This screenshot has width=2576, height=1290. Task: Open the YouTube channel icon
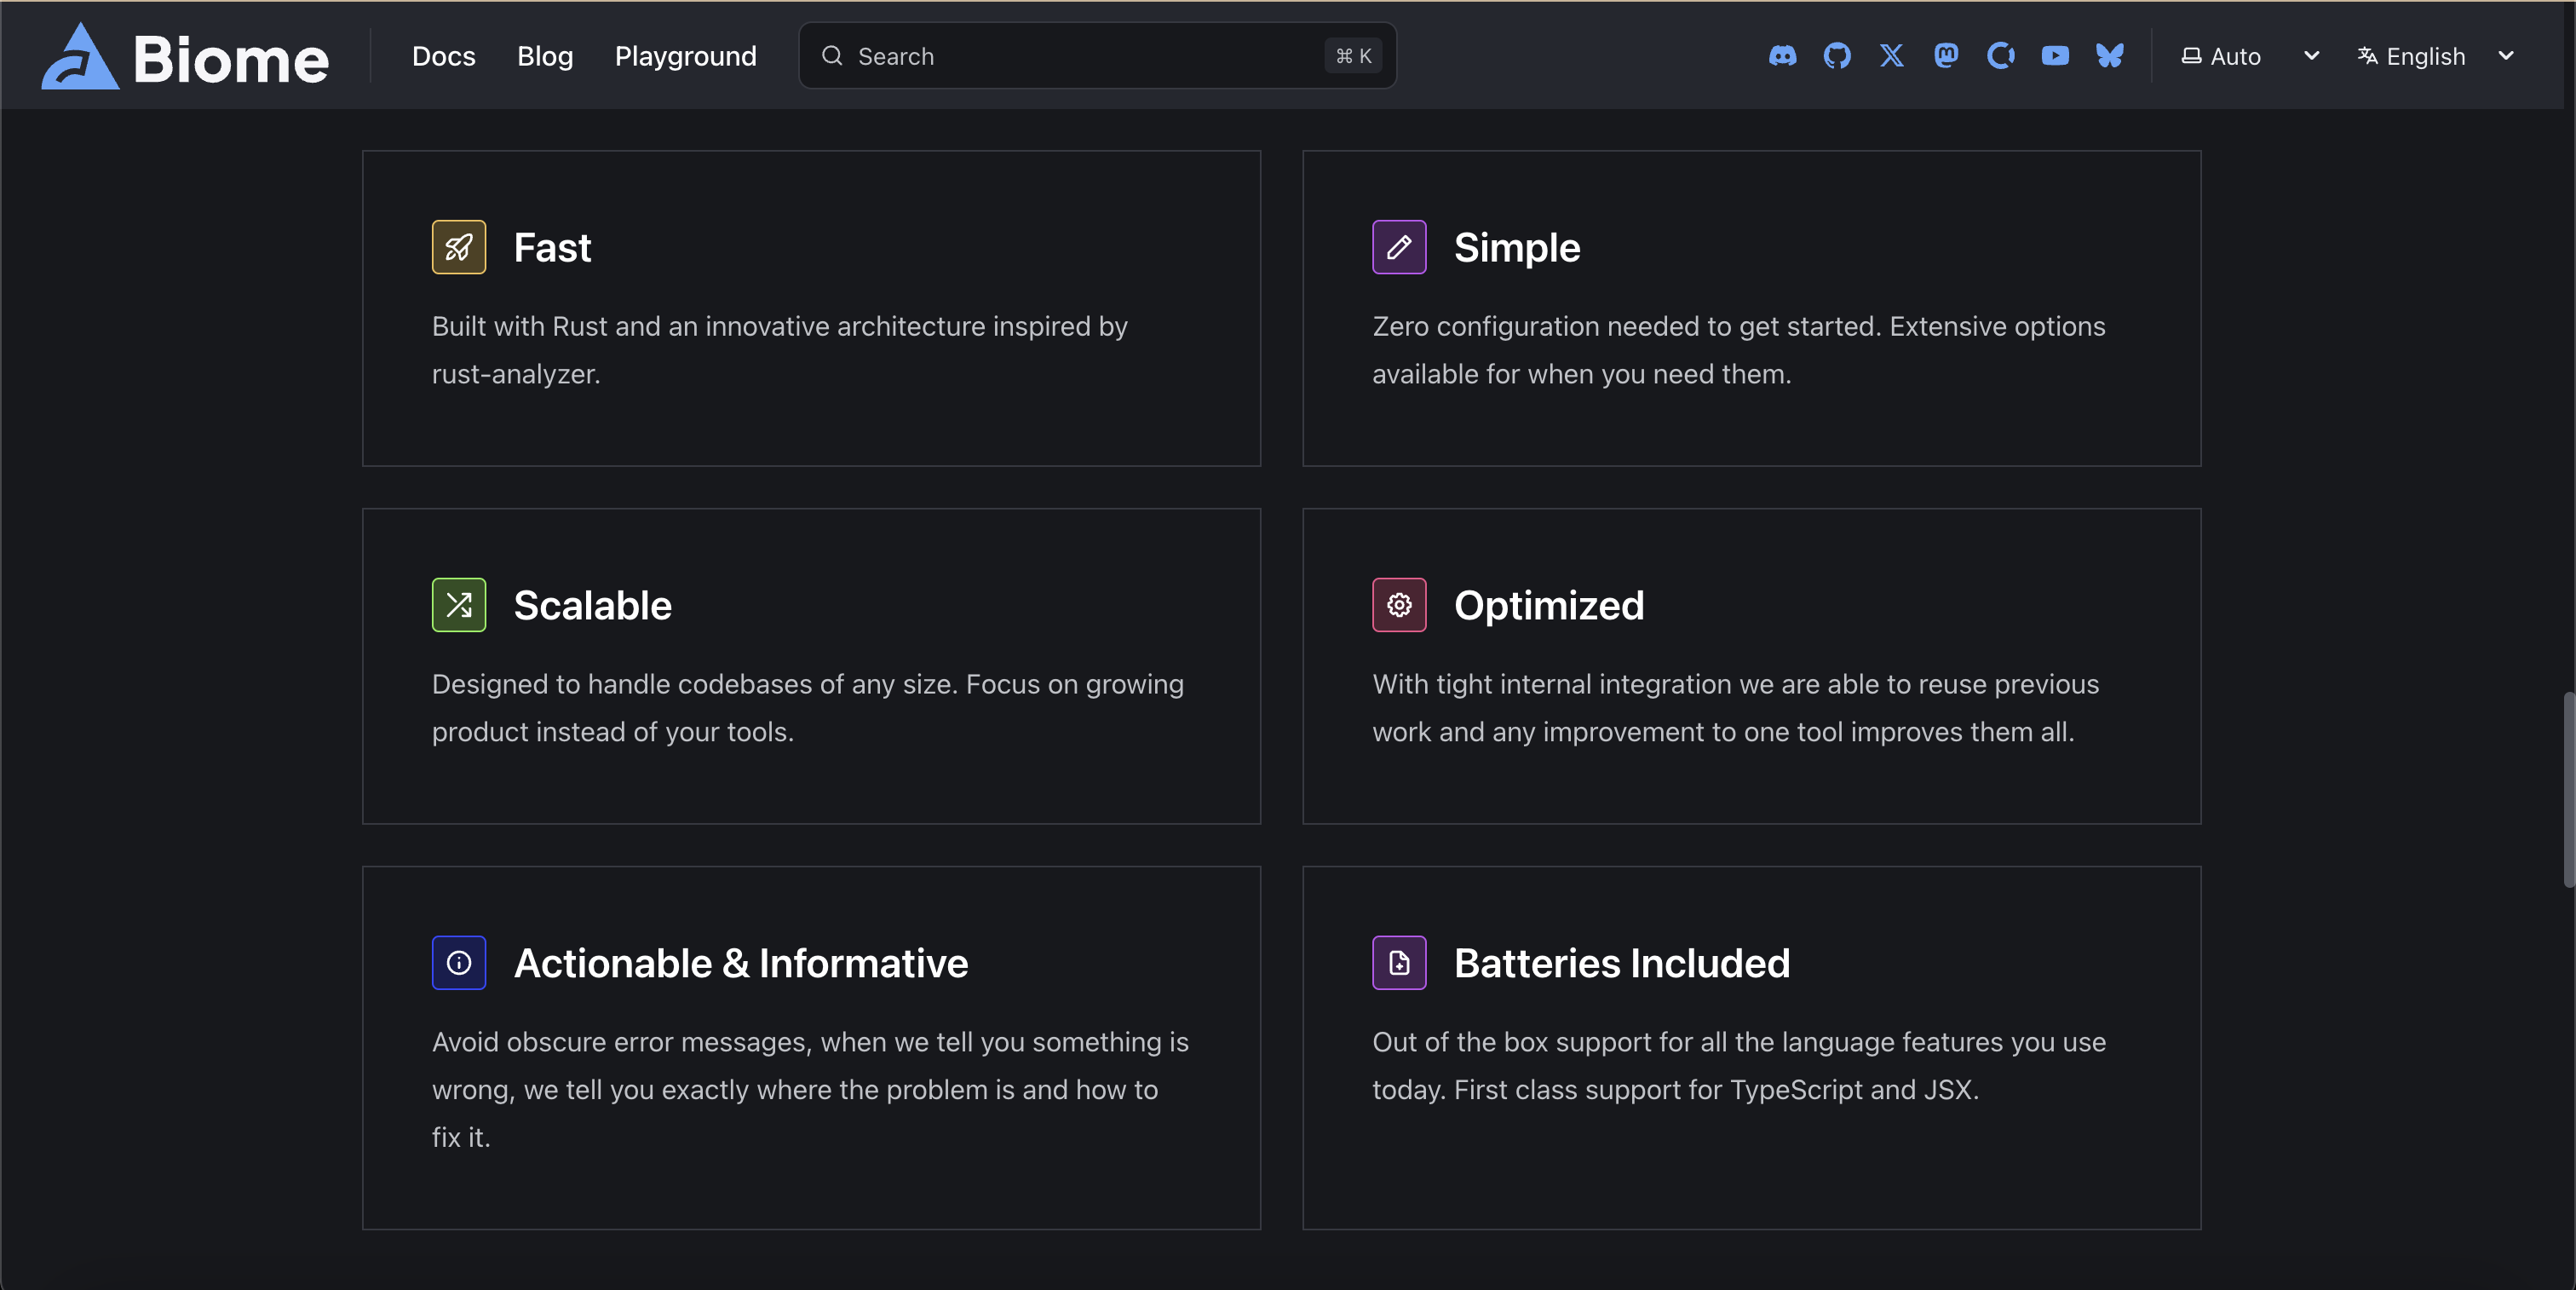pos(2055,56)
